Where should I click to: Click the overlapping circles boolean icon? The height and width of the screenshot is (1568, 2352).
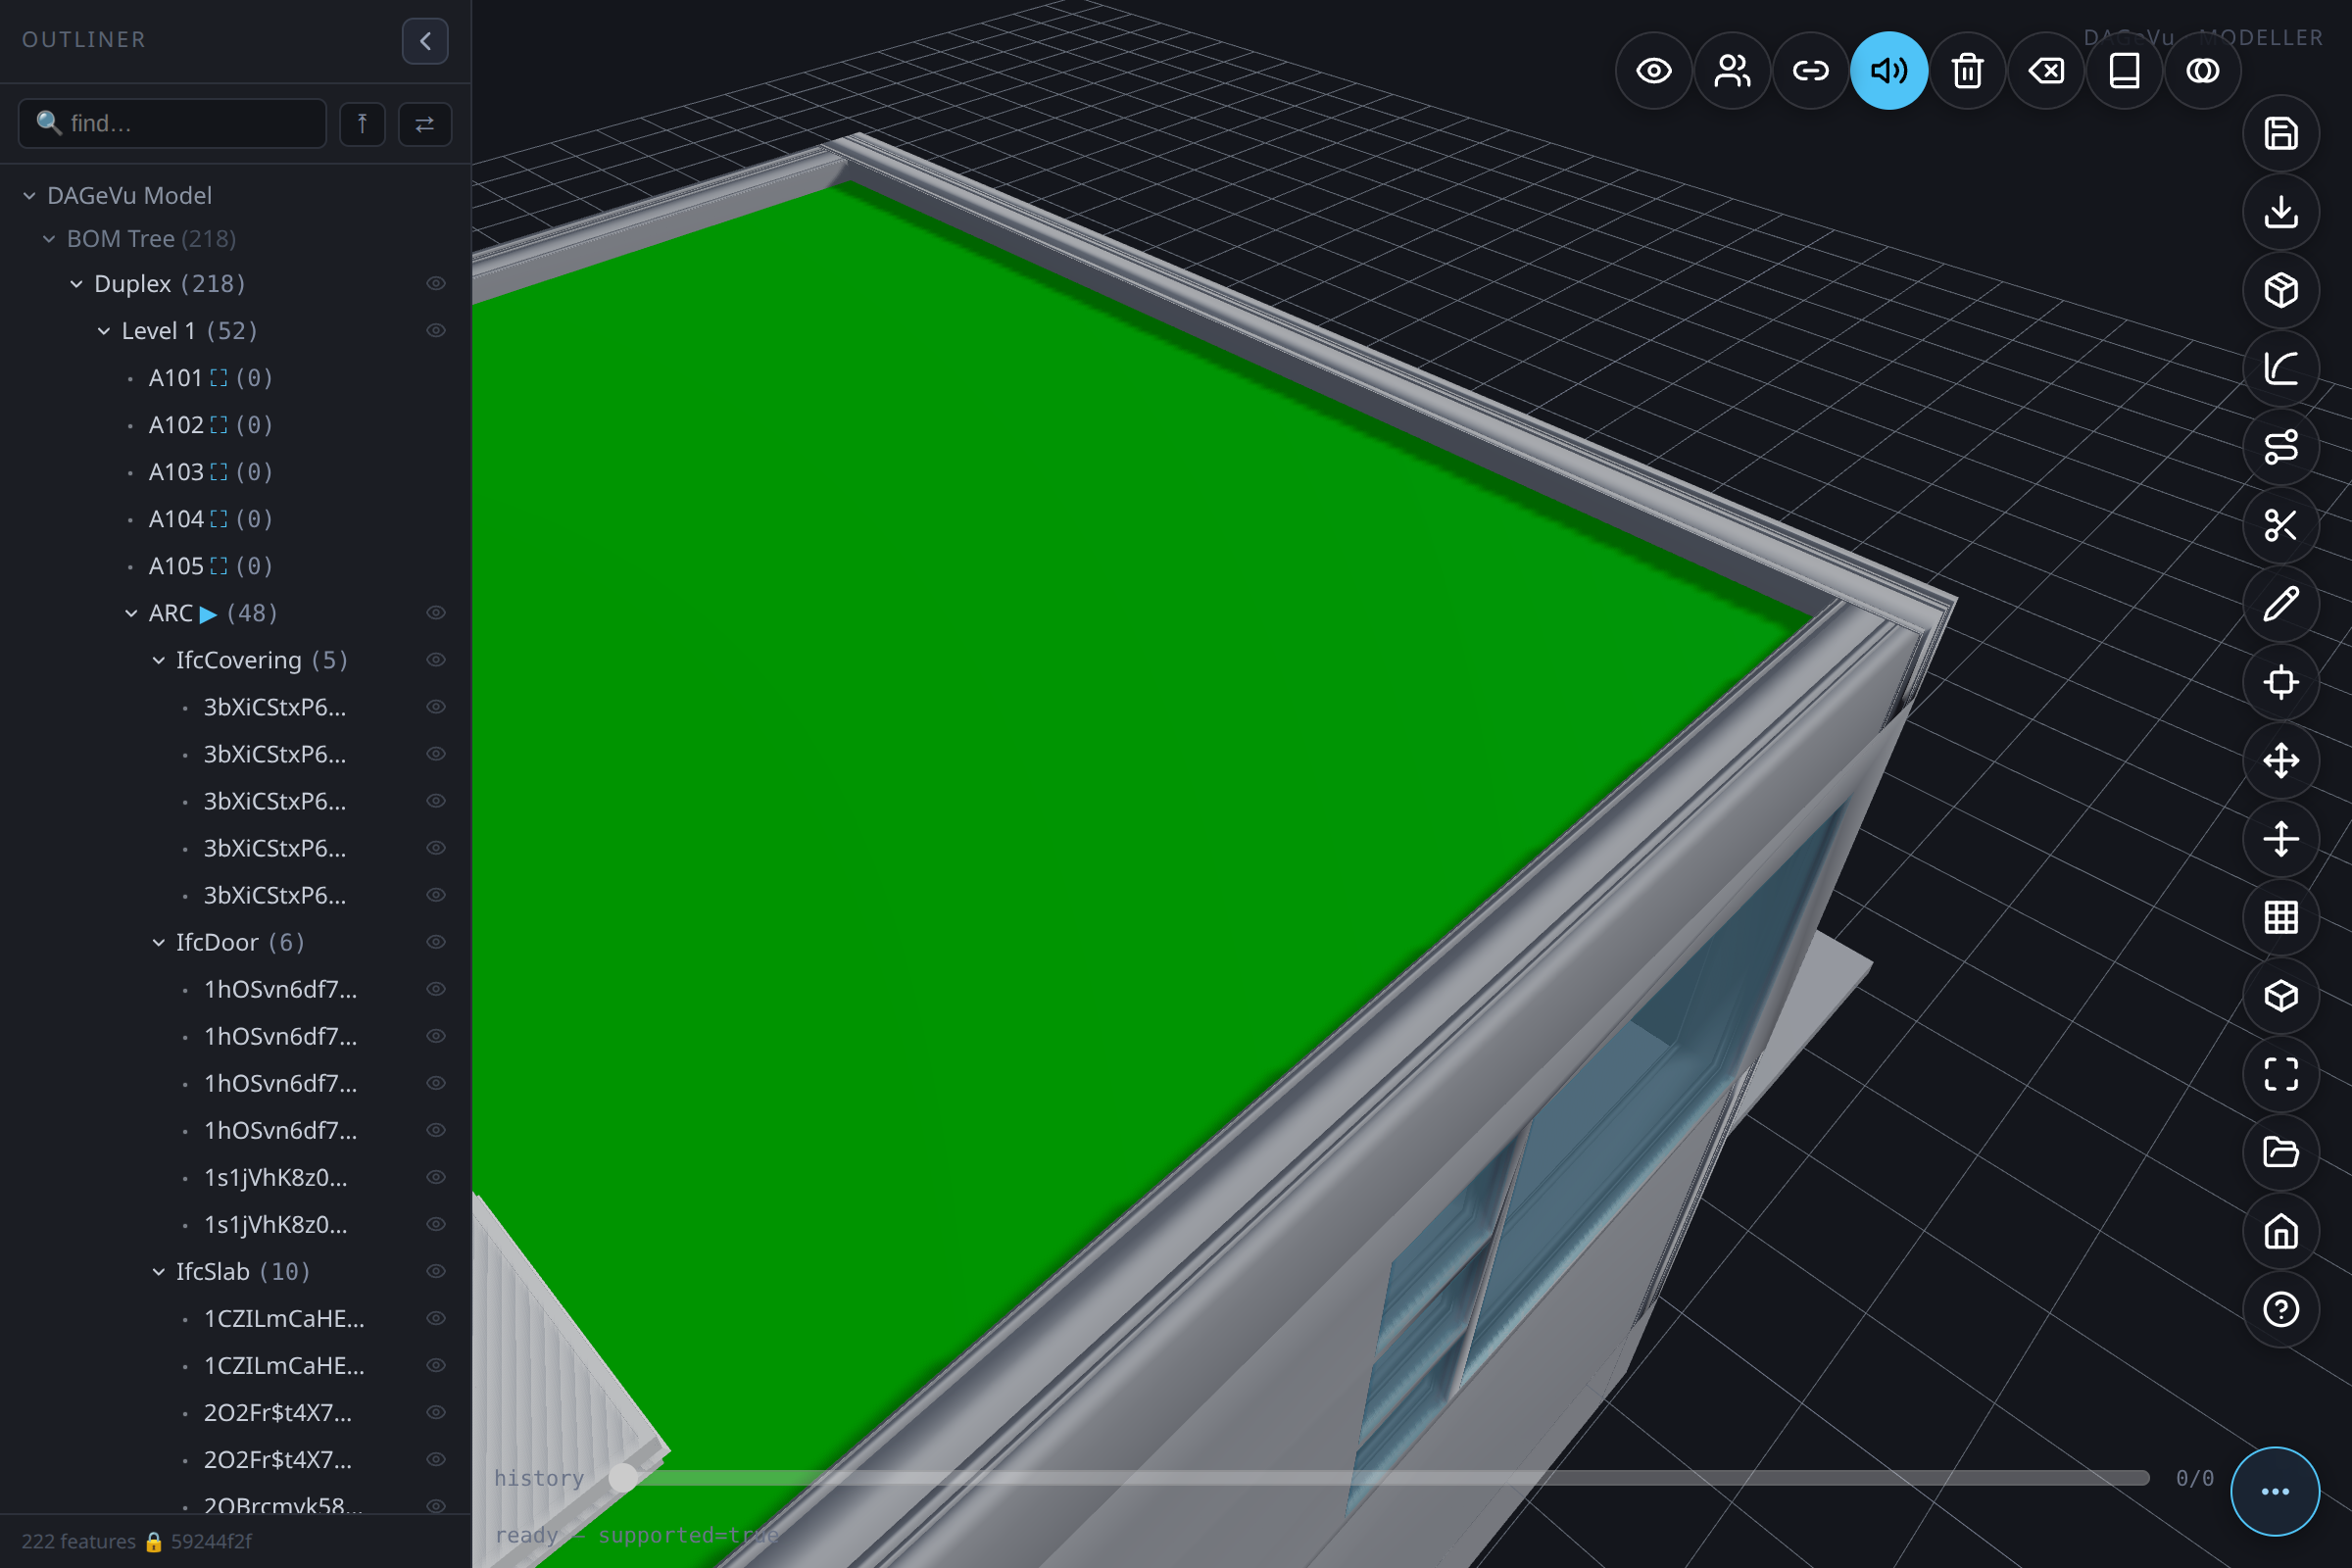[2203, 71]
